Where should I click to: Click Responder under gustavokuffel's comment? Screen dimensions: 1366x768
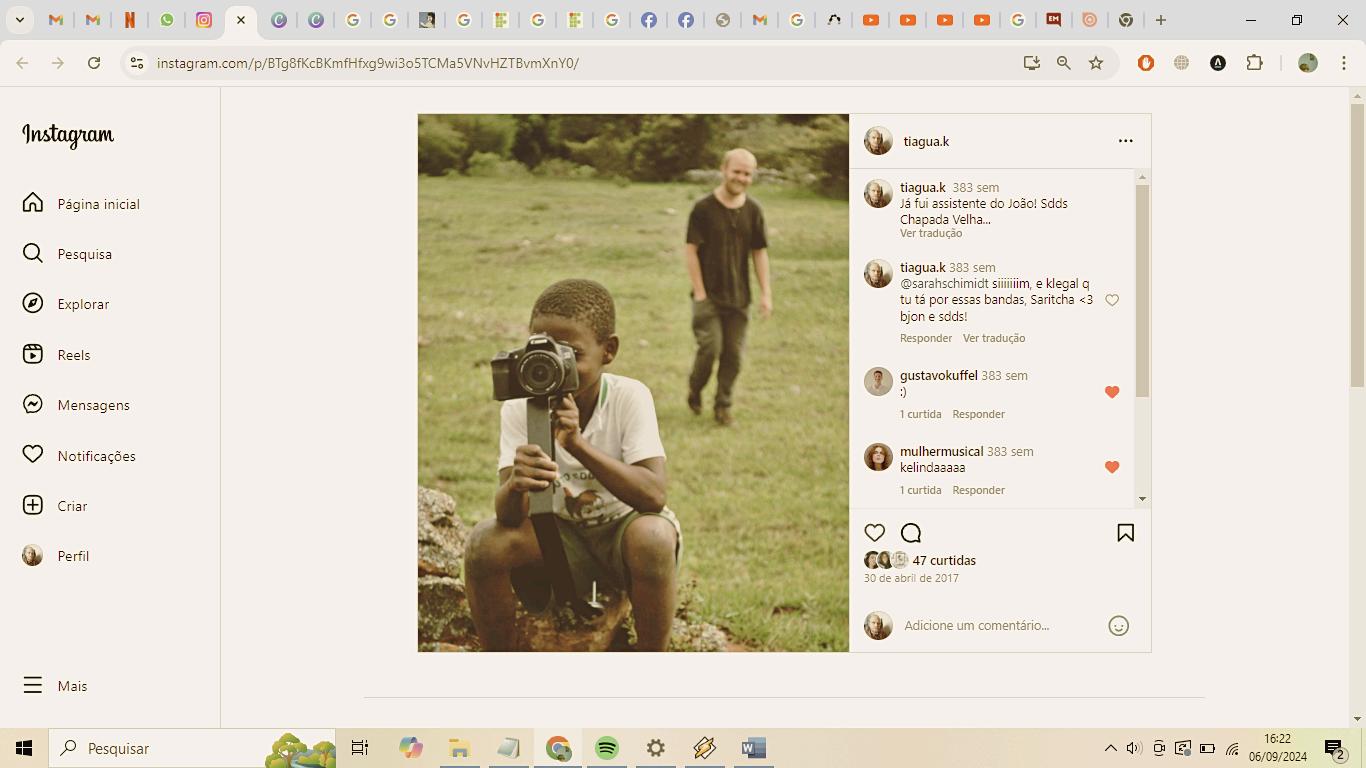(x=978, y=414)
